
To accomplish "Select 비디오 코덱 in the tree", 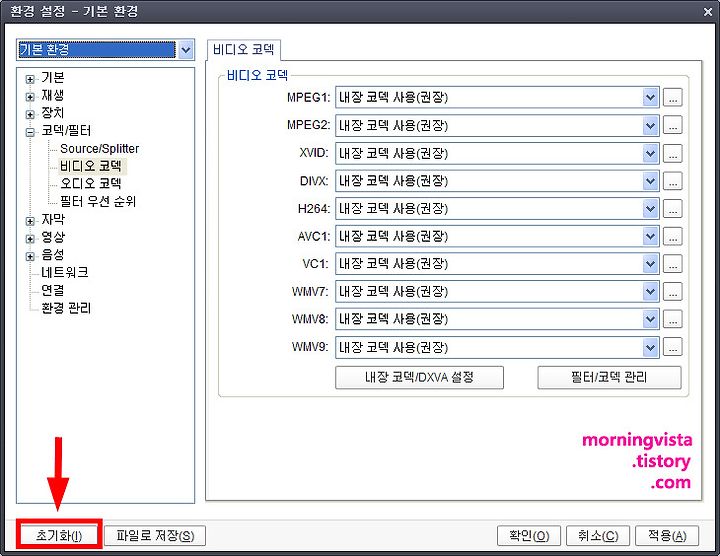I will pos(91,166).
